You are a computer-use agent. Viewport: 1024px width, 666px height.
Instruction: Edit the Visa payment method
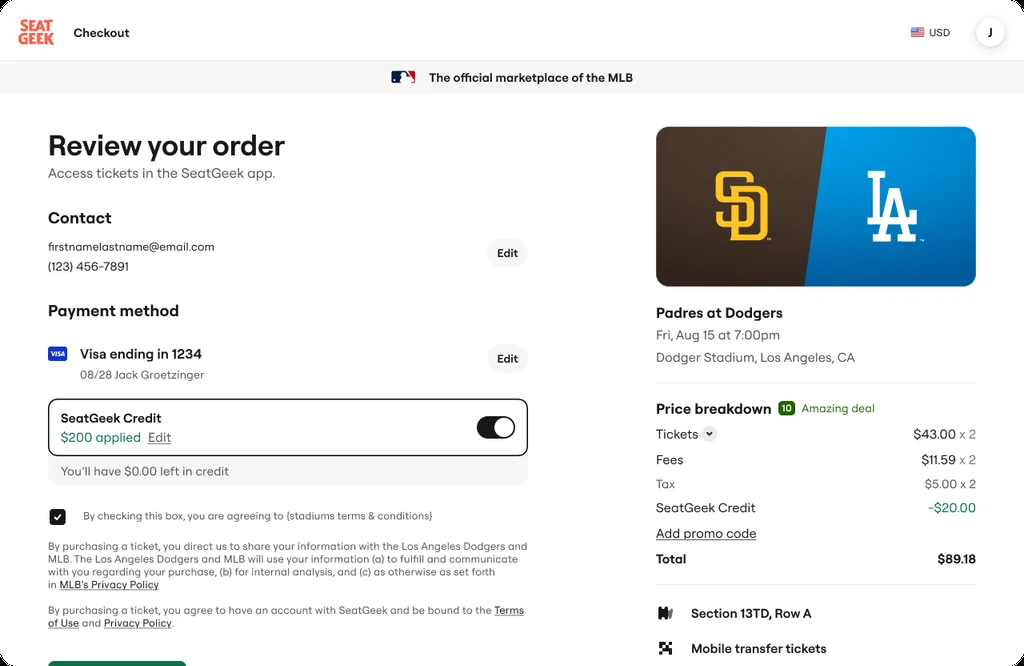pos(507,358)
